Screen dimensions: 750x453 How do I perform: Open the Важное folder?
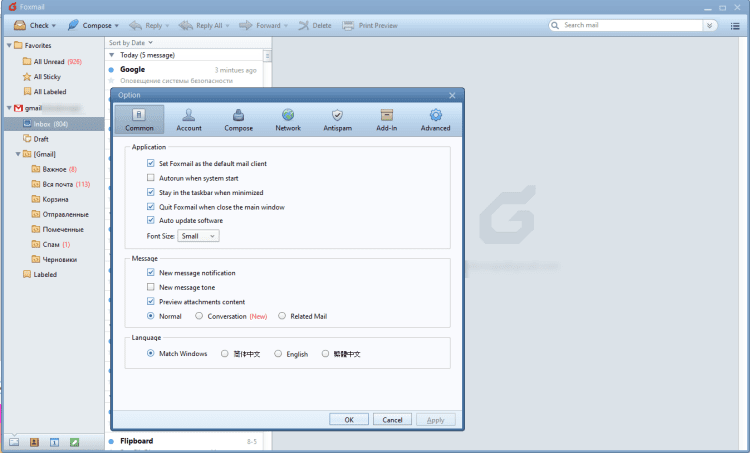tap(54, 169)
